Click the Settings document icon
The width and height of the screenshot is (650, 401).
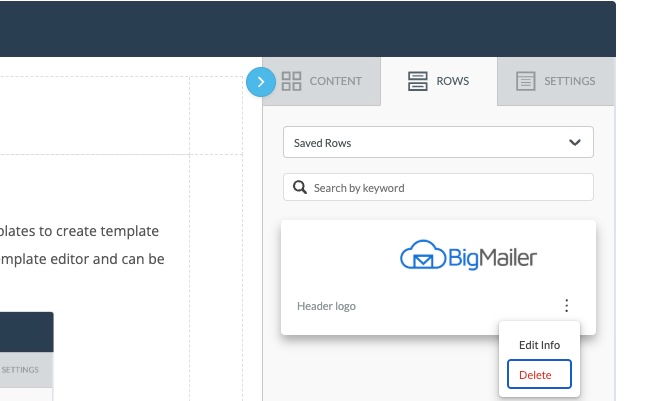point(525,81)
